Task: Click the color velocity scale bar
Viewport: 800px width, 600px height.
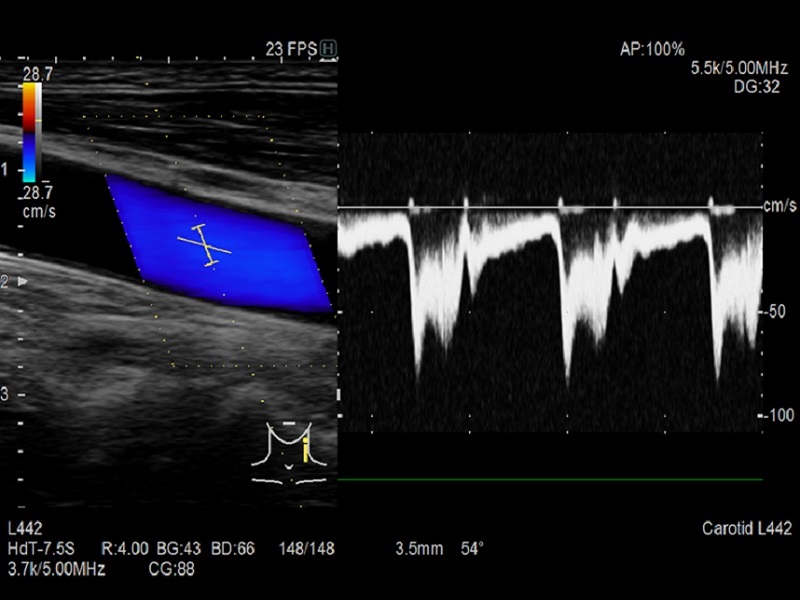Action: coord(31,130)
